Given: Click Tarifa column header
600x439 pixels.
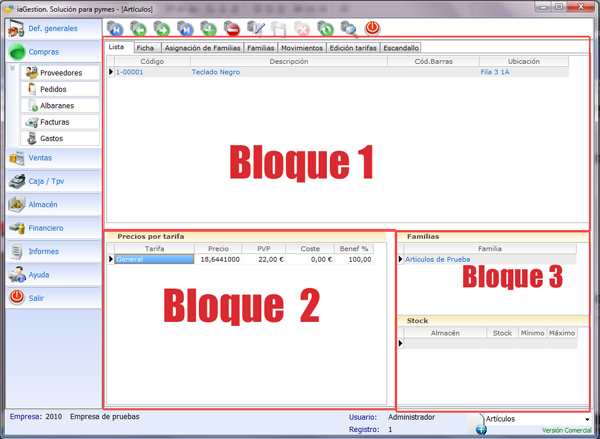Looking at the screenshot, I should [154, 249].
